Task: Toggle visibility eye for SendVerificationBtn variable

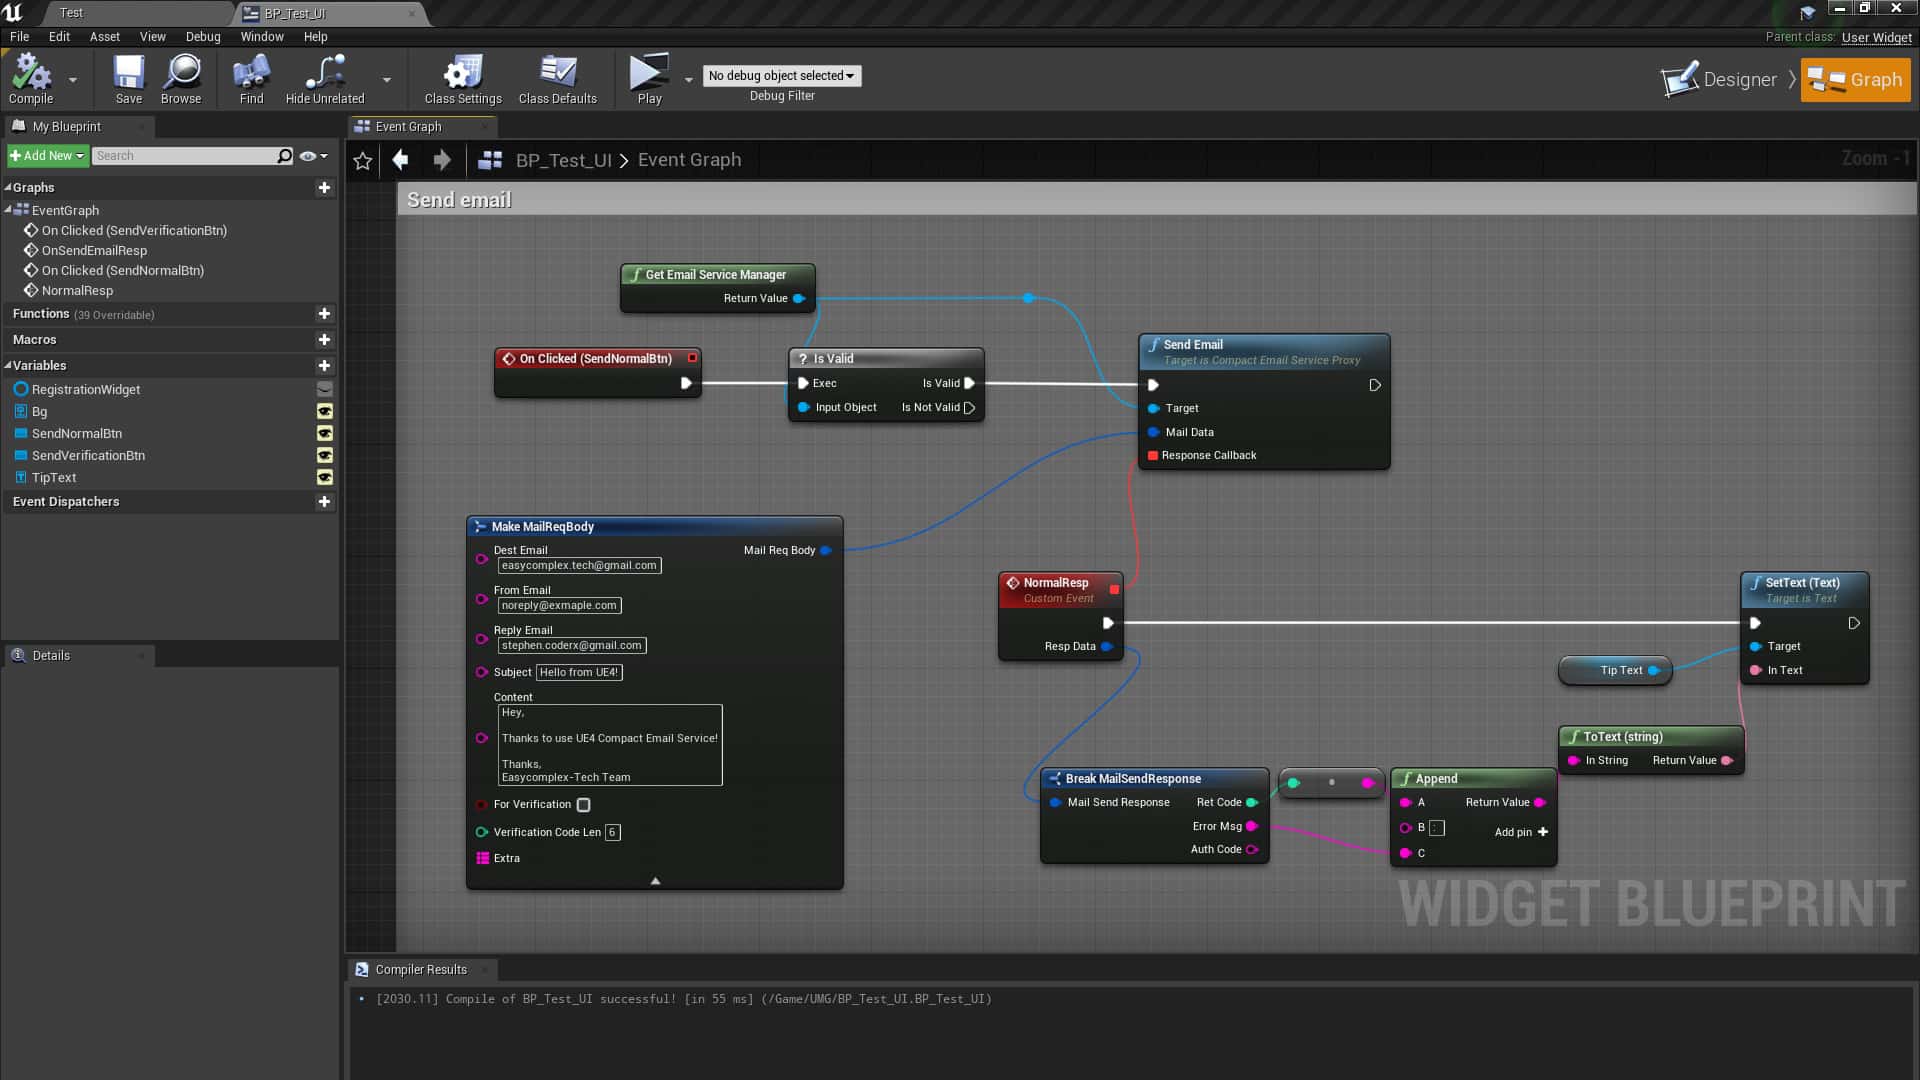Action: 325,456
